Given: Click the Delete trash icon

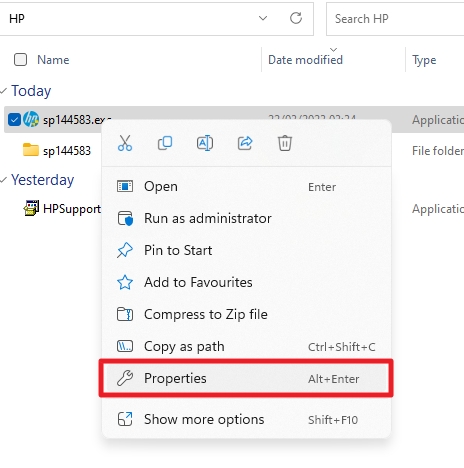Looking at the screenshot, I should (285, 143).
